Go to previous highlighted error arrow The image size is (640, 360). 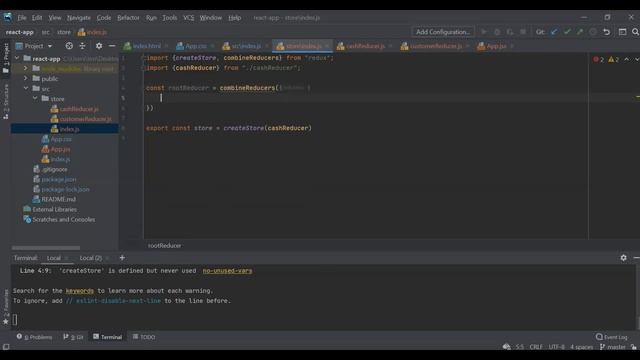(x=627, y=60)
